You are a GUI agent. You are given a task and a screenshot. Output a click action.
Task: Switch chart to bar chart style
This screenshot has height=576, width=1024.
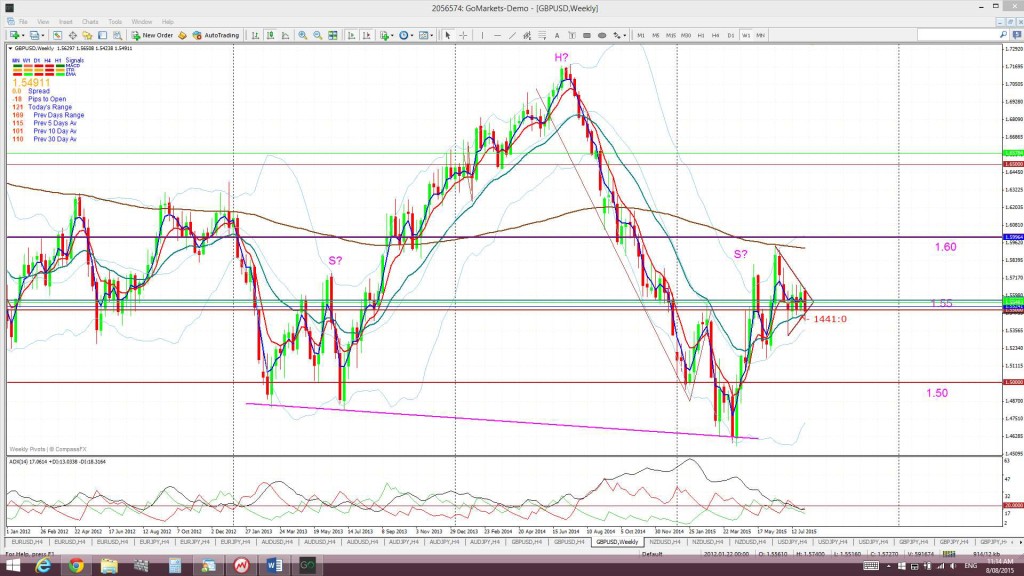click(255, 35)
